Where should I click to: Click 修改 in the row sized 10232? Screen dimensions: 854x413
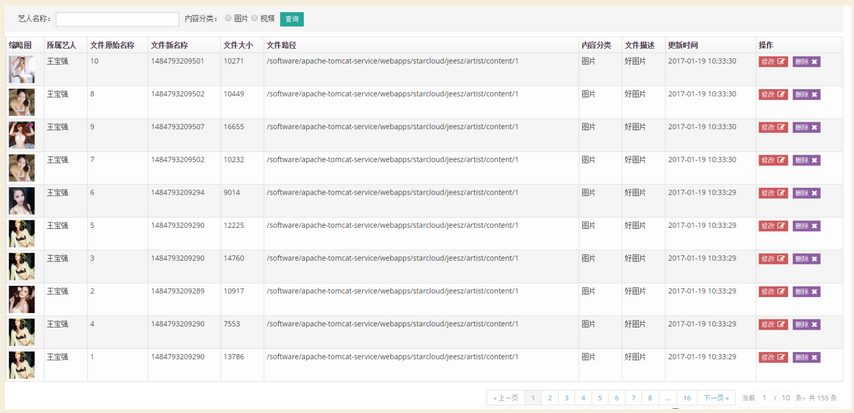(x=773, y=160)
